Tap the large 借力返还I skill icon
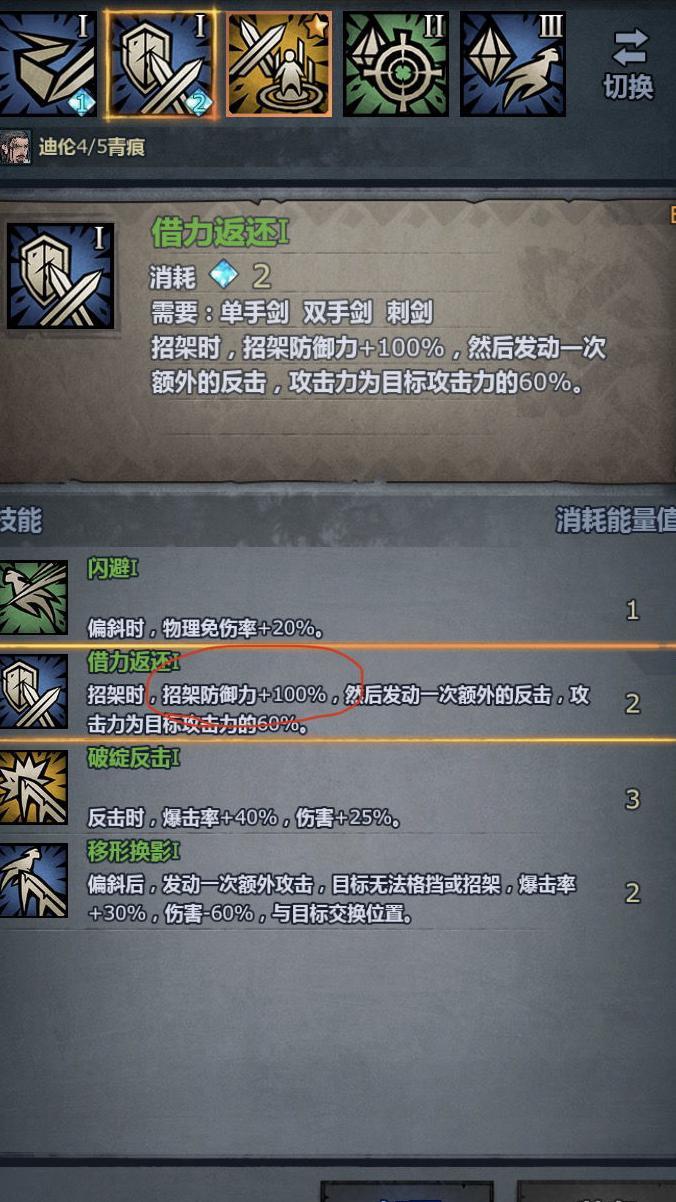676x1202 pixels. point(60,276)
